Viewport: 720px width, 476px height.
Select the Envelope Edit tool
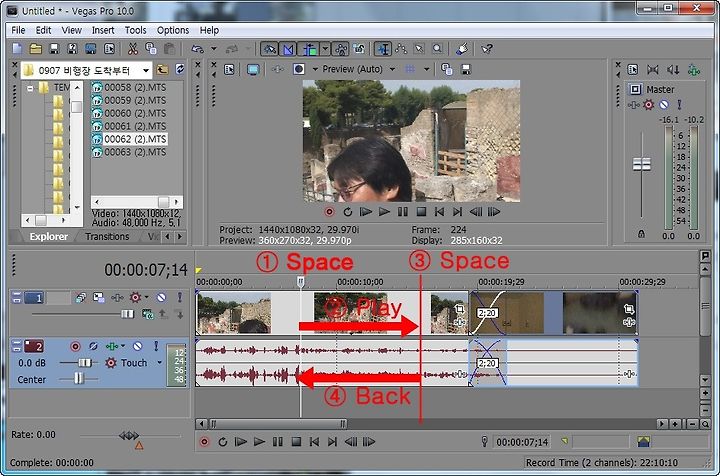tap(401, 49)
